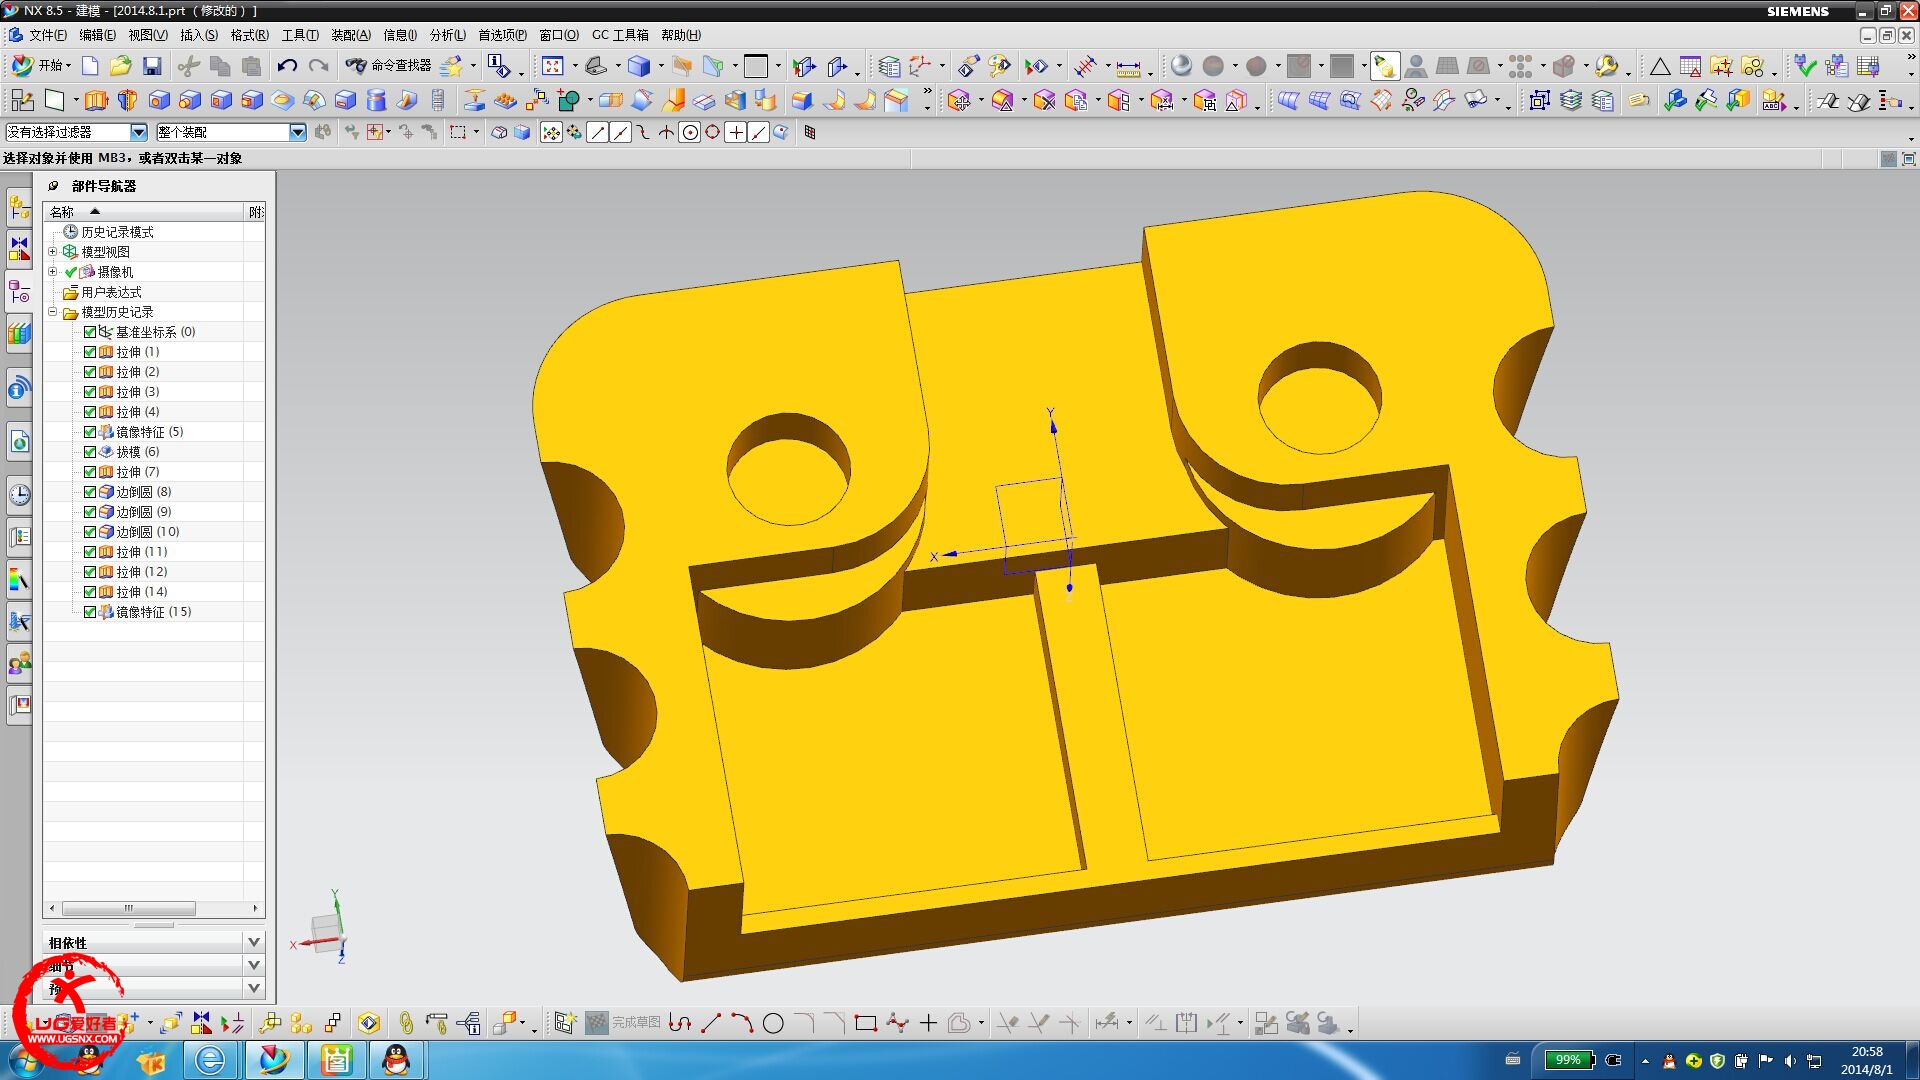Sort by the 名称 column header
The width and height of the screenshot is (1920, 1080).
(144, 211)
